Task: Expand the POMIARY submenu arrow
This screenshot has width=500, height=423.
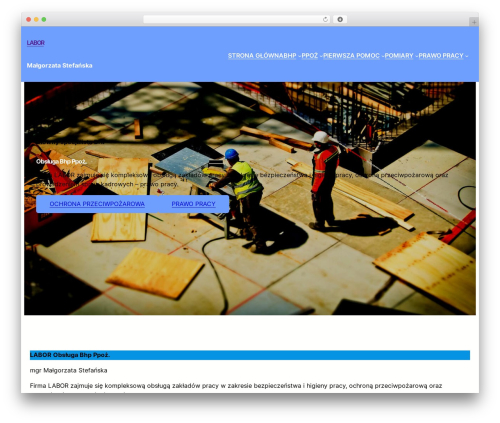Action: pyautogui.click(x=416, y=56)
